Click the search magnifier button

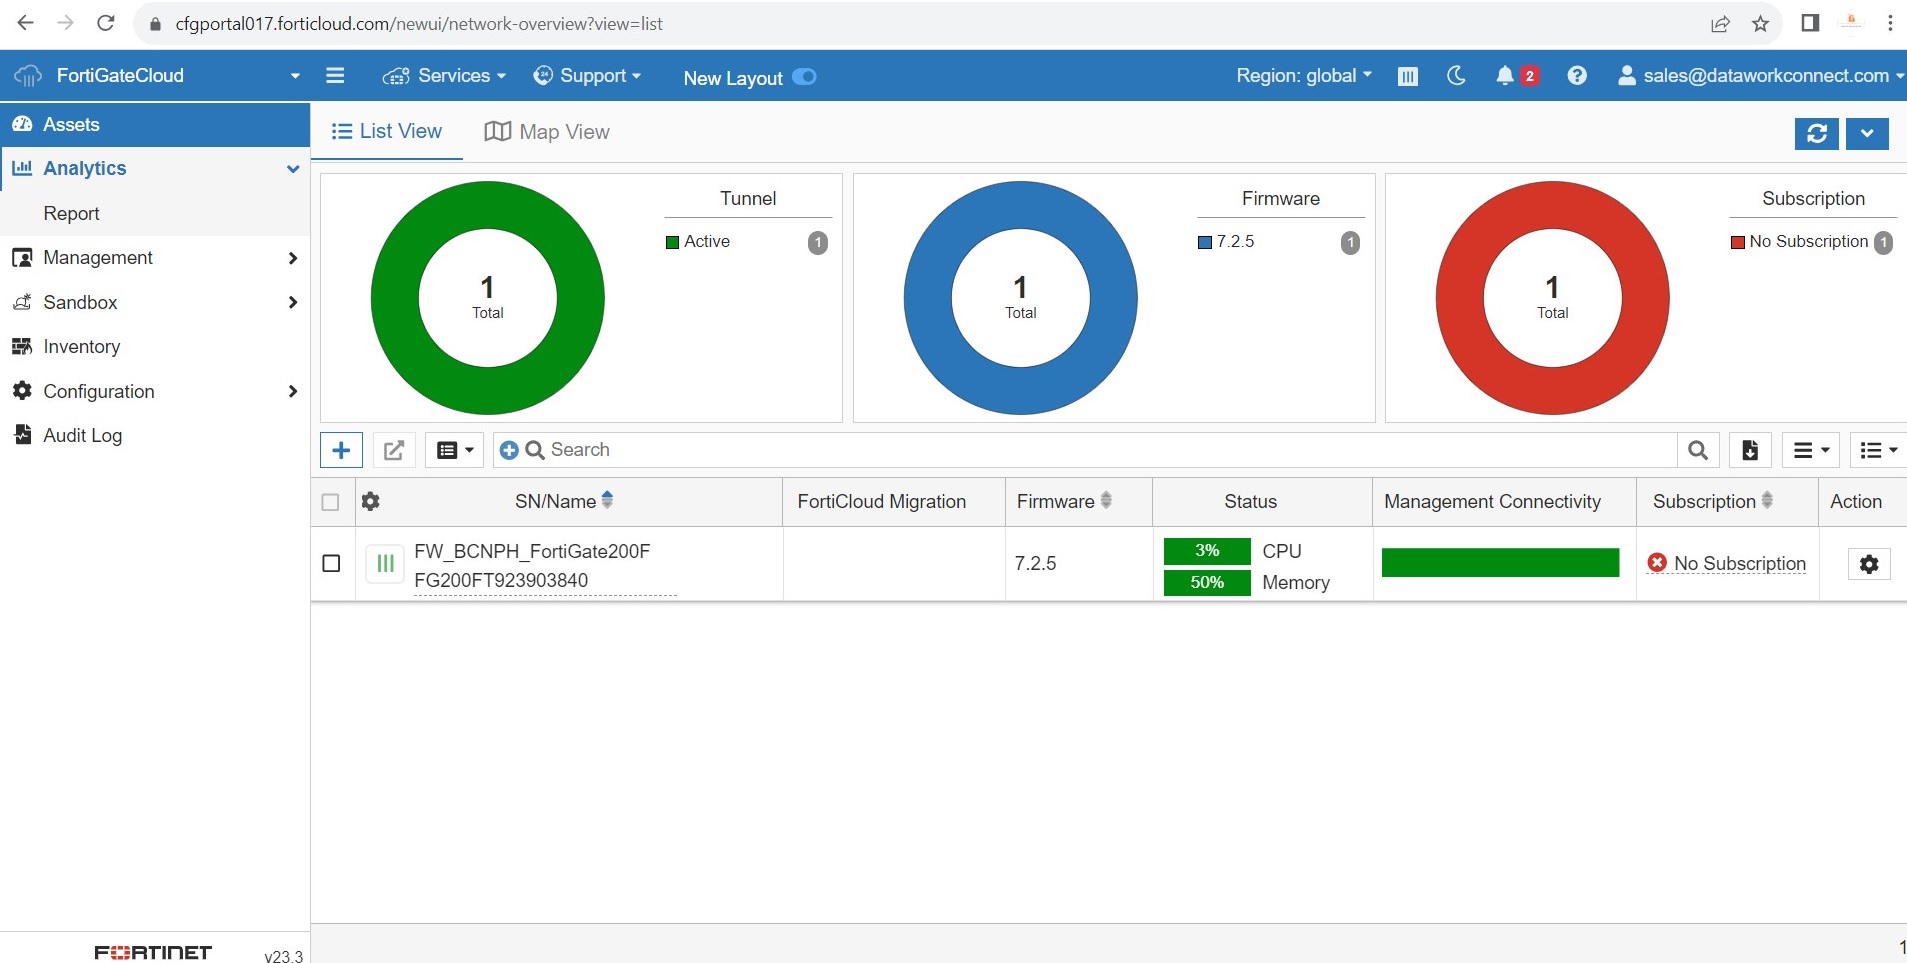(1697, 450)
